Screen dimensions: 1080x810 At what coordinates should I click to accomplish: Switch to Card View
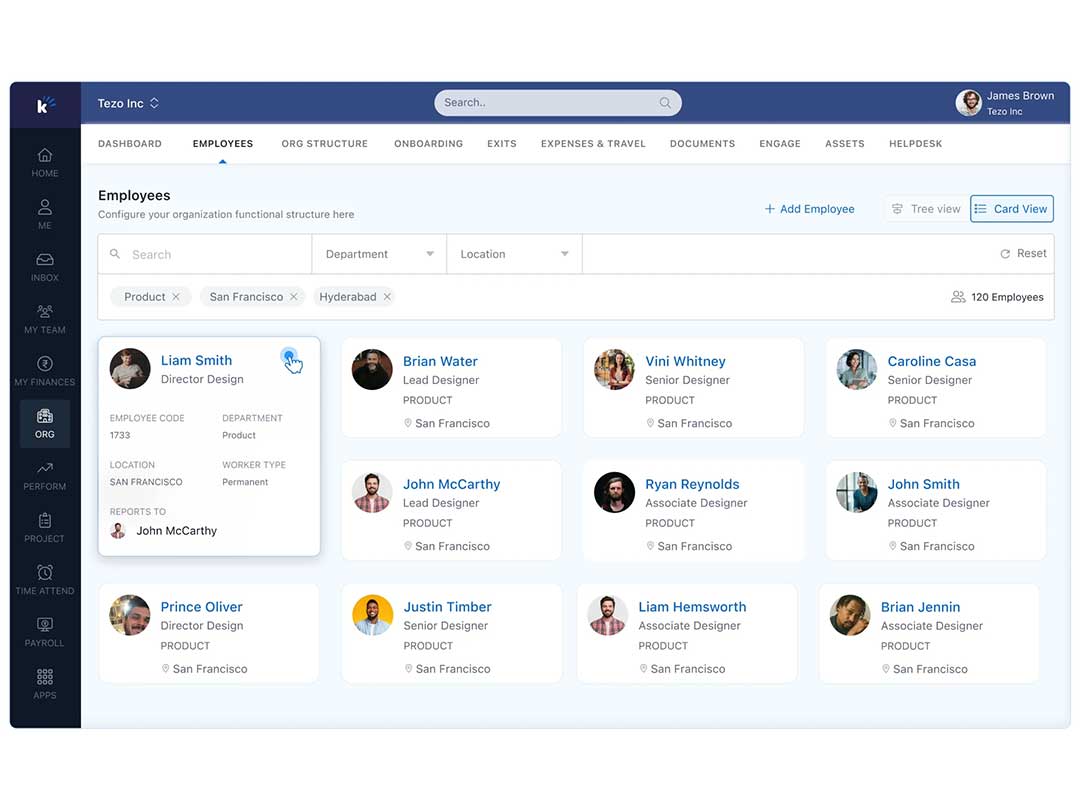click(x=1012, y=209)
